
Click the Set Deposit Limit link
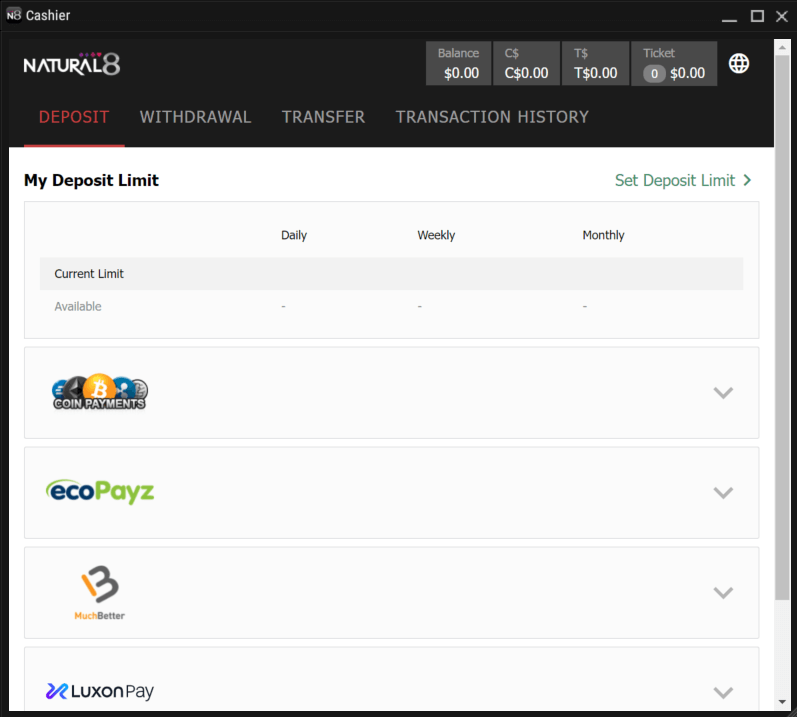[683, 180]
